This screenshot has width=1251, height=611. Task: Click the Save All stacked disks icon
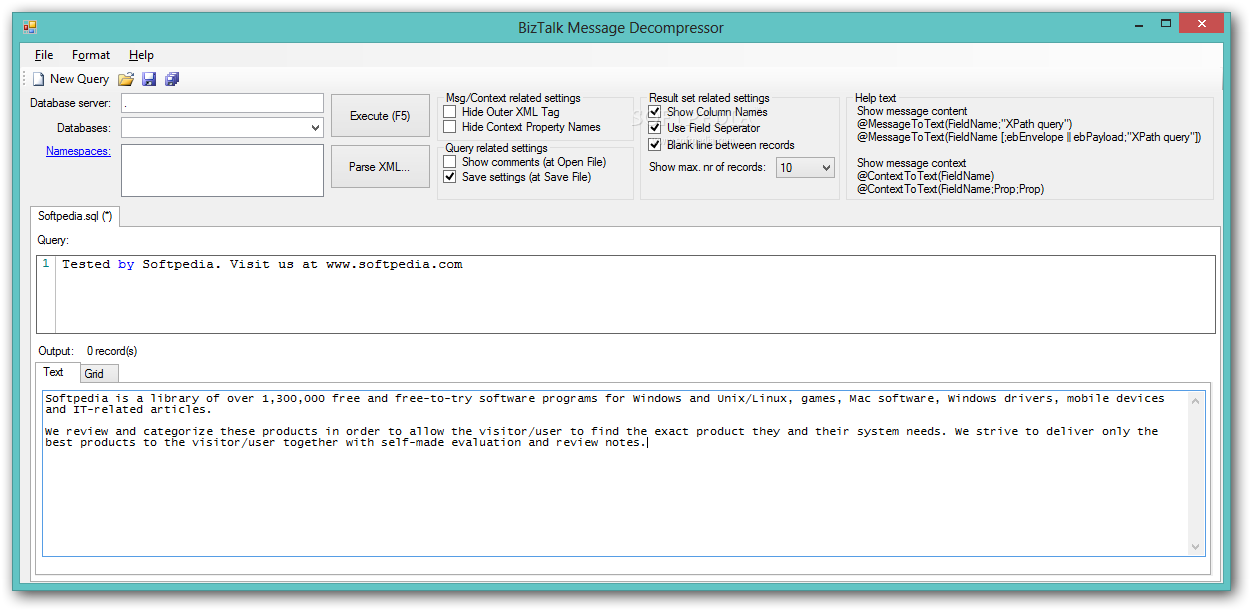(x=172, y=79)
